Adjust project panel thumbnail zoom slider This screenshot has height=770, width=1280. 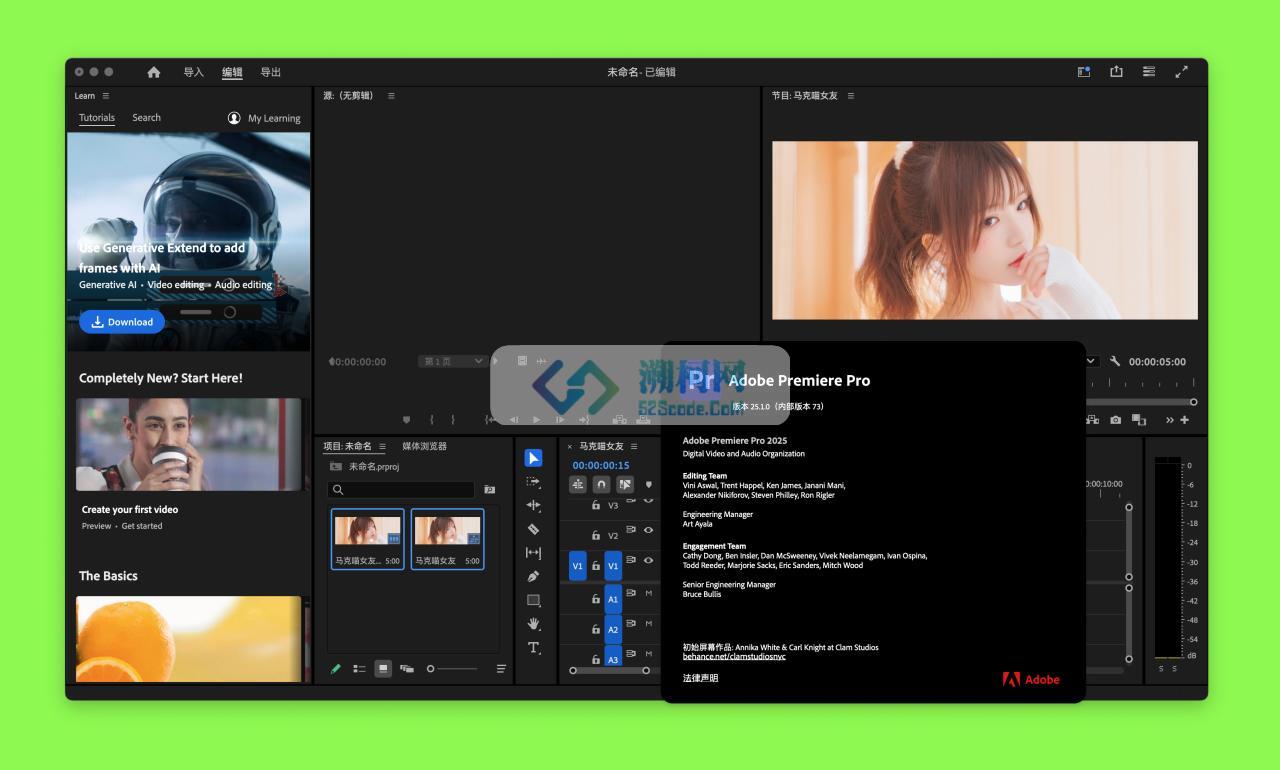(x=452, y=669)
